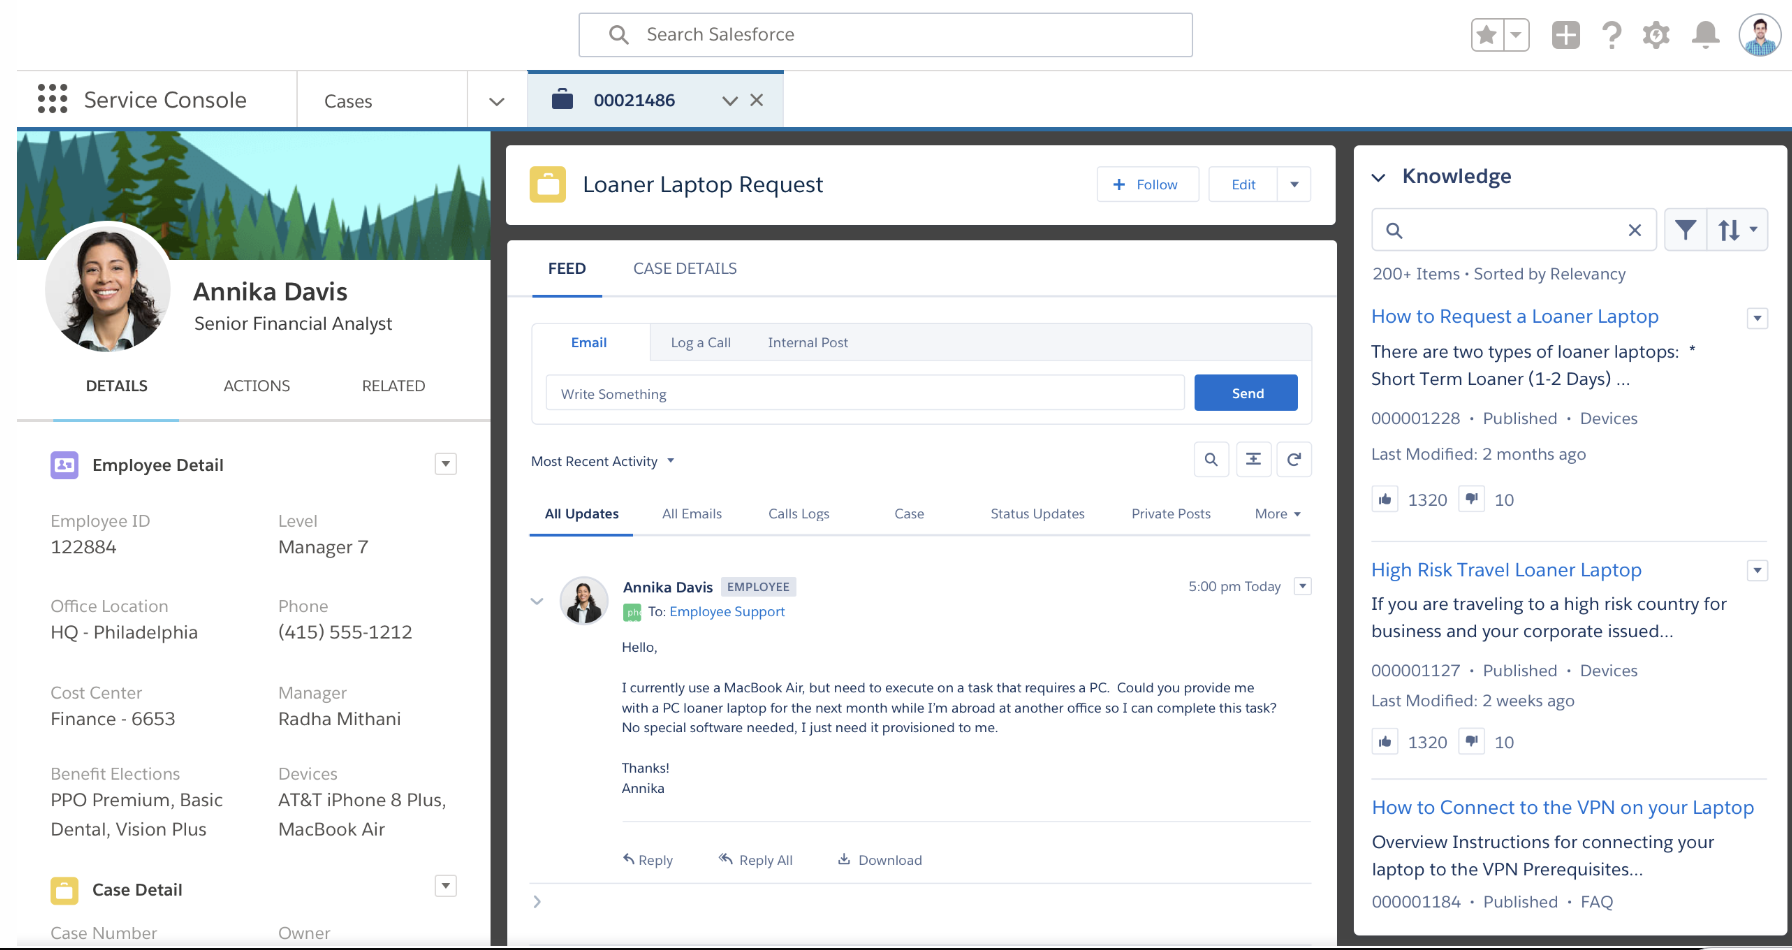Search the case feed with the magnifier icon
The image size is (1792, 950).
pyautogui.click(x=1211, y=459)
